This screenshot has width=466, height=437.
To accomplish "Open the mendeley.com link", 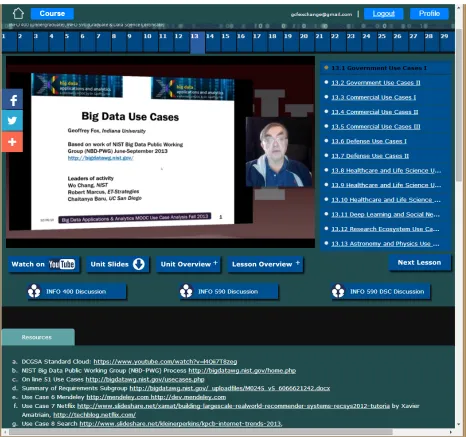I will tap(117, 397).
